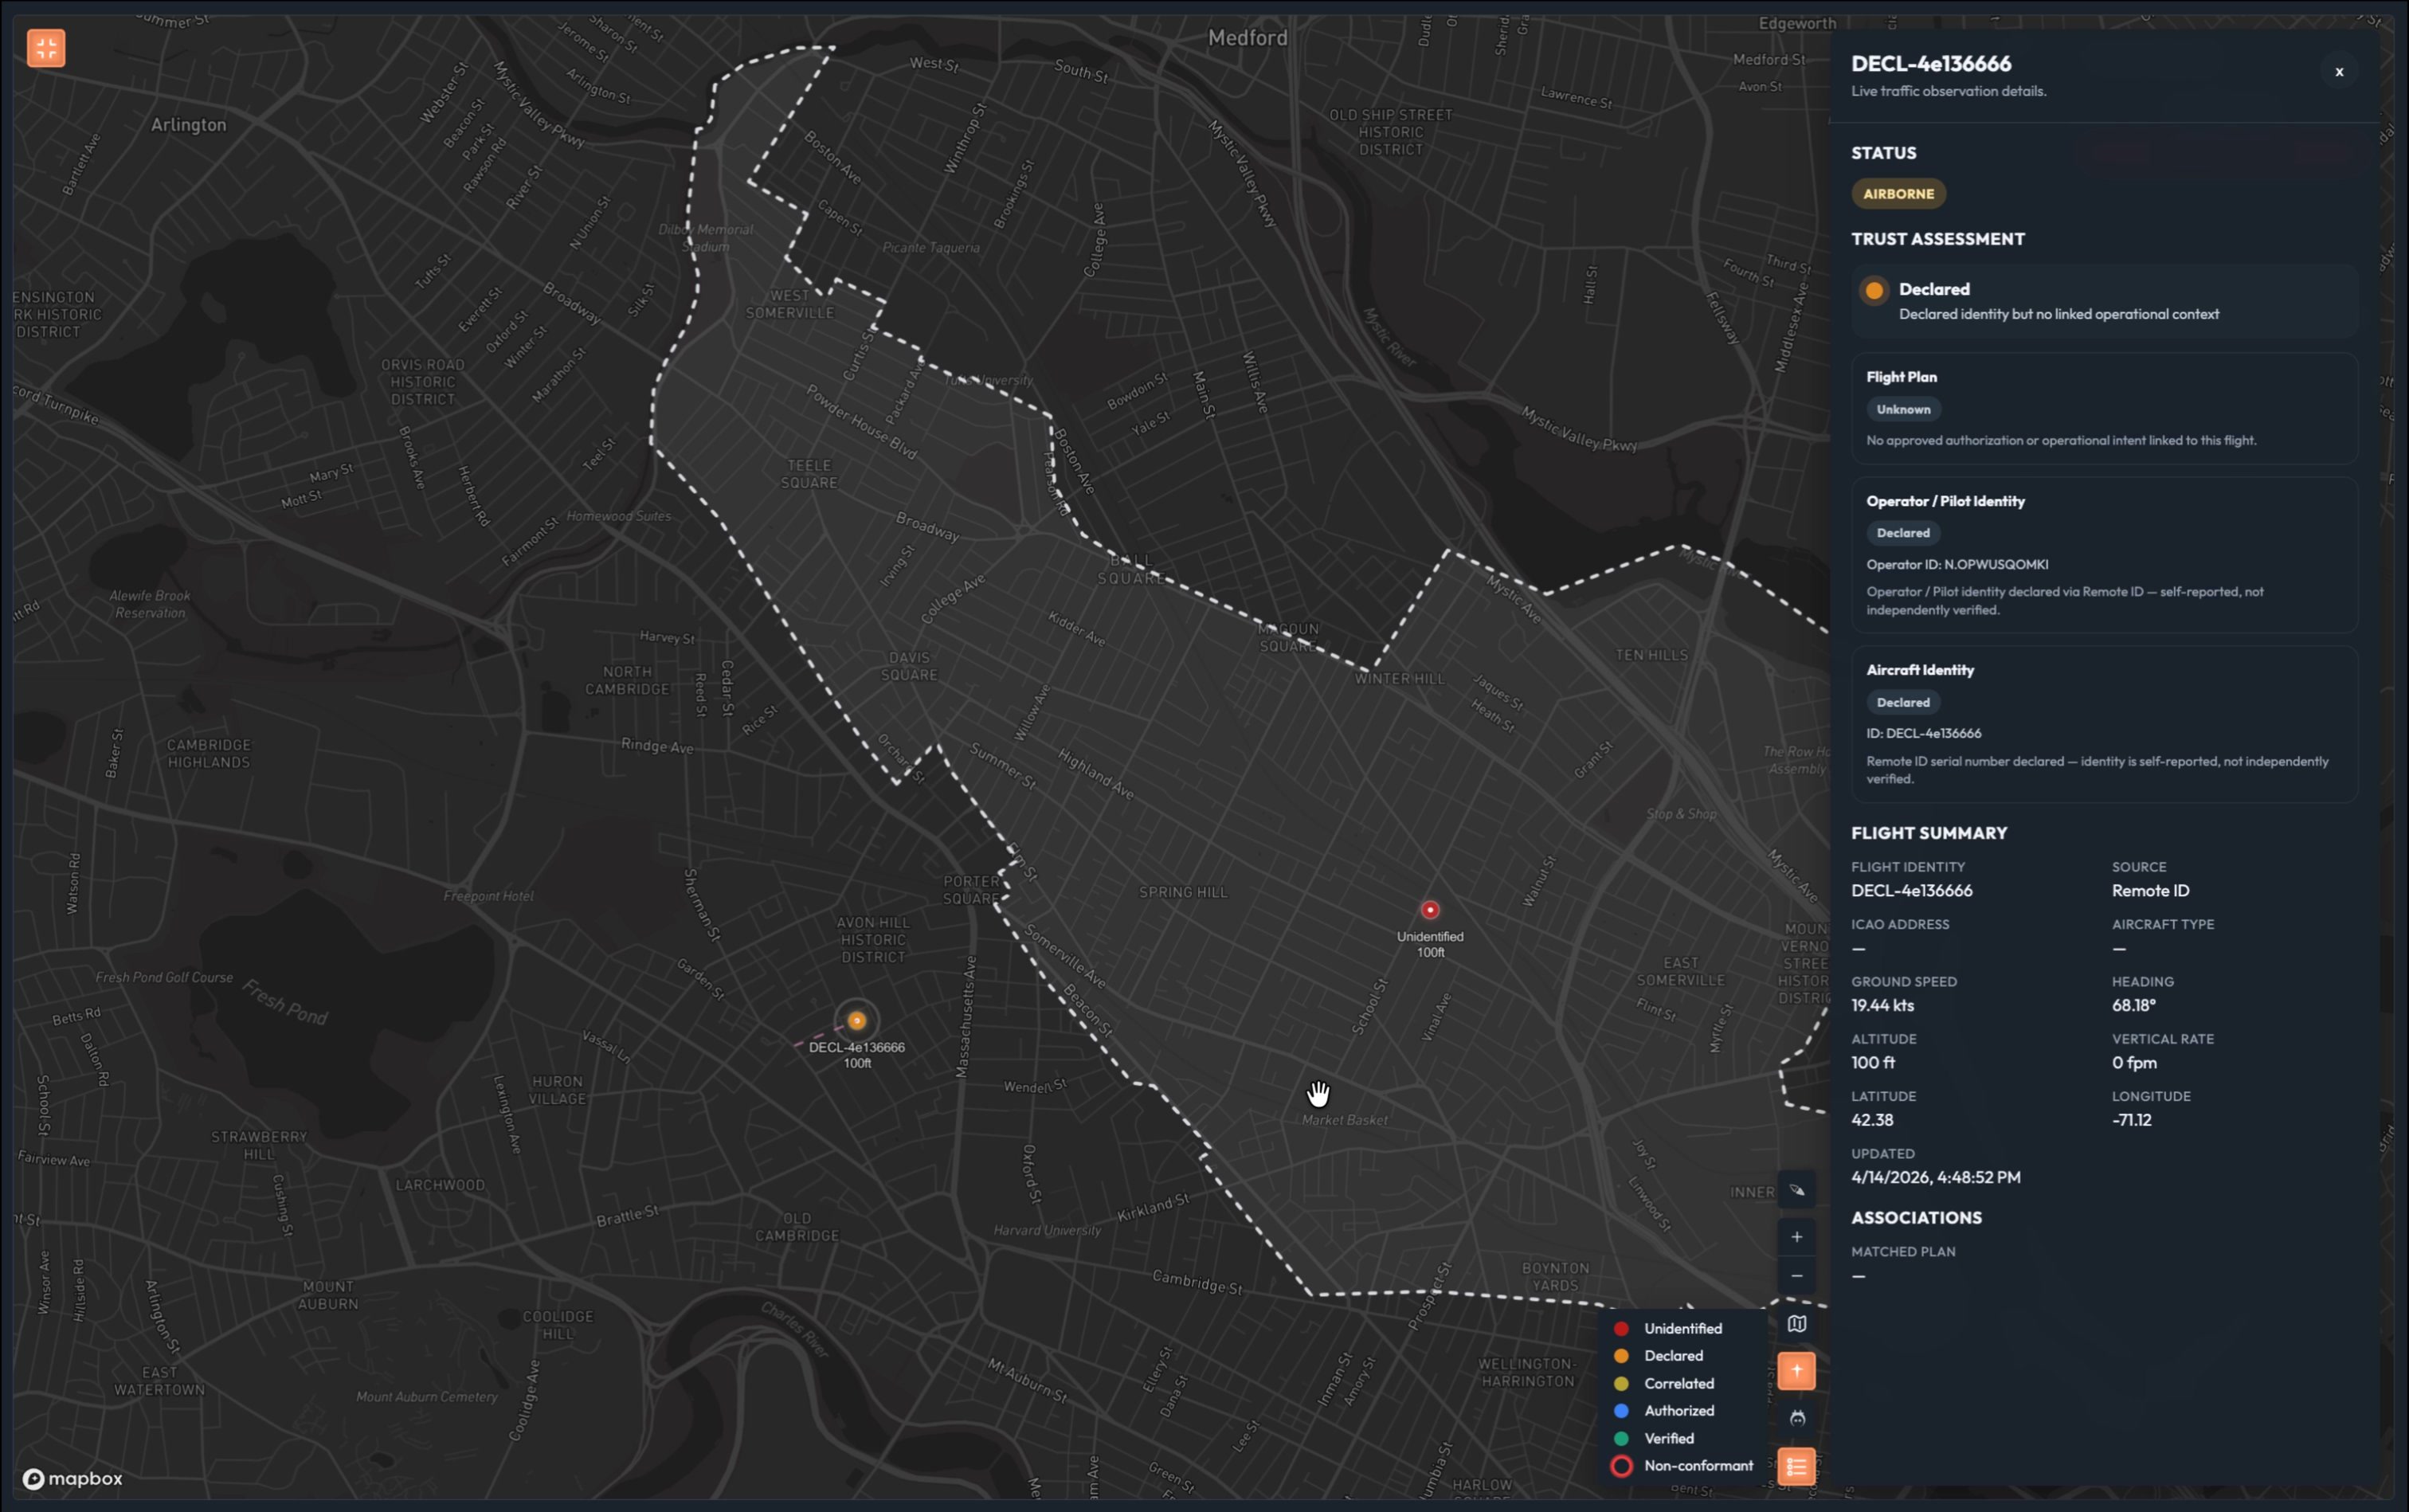Screen dimensions: 2409x1512
Task: Click the Harvard University map label
Action: tap(1046, 1231)
